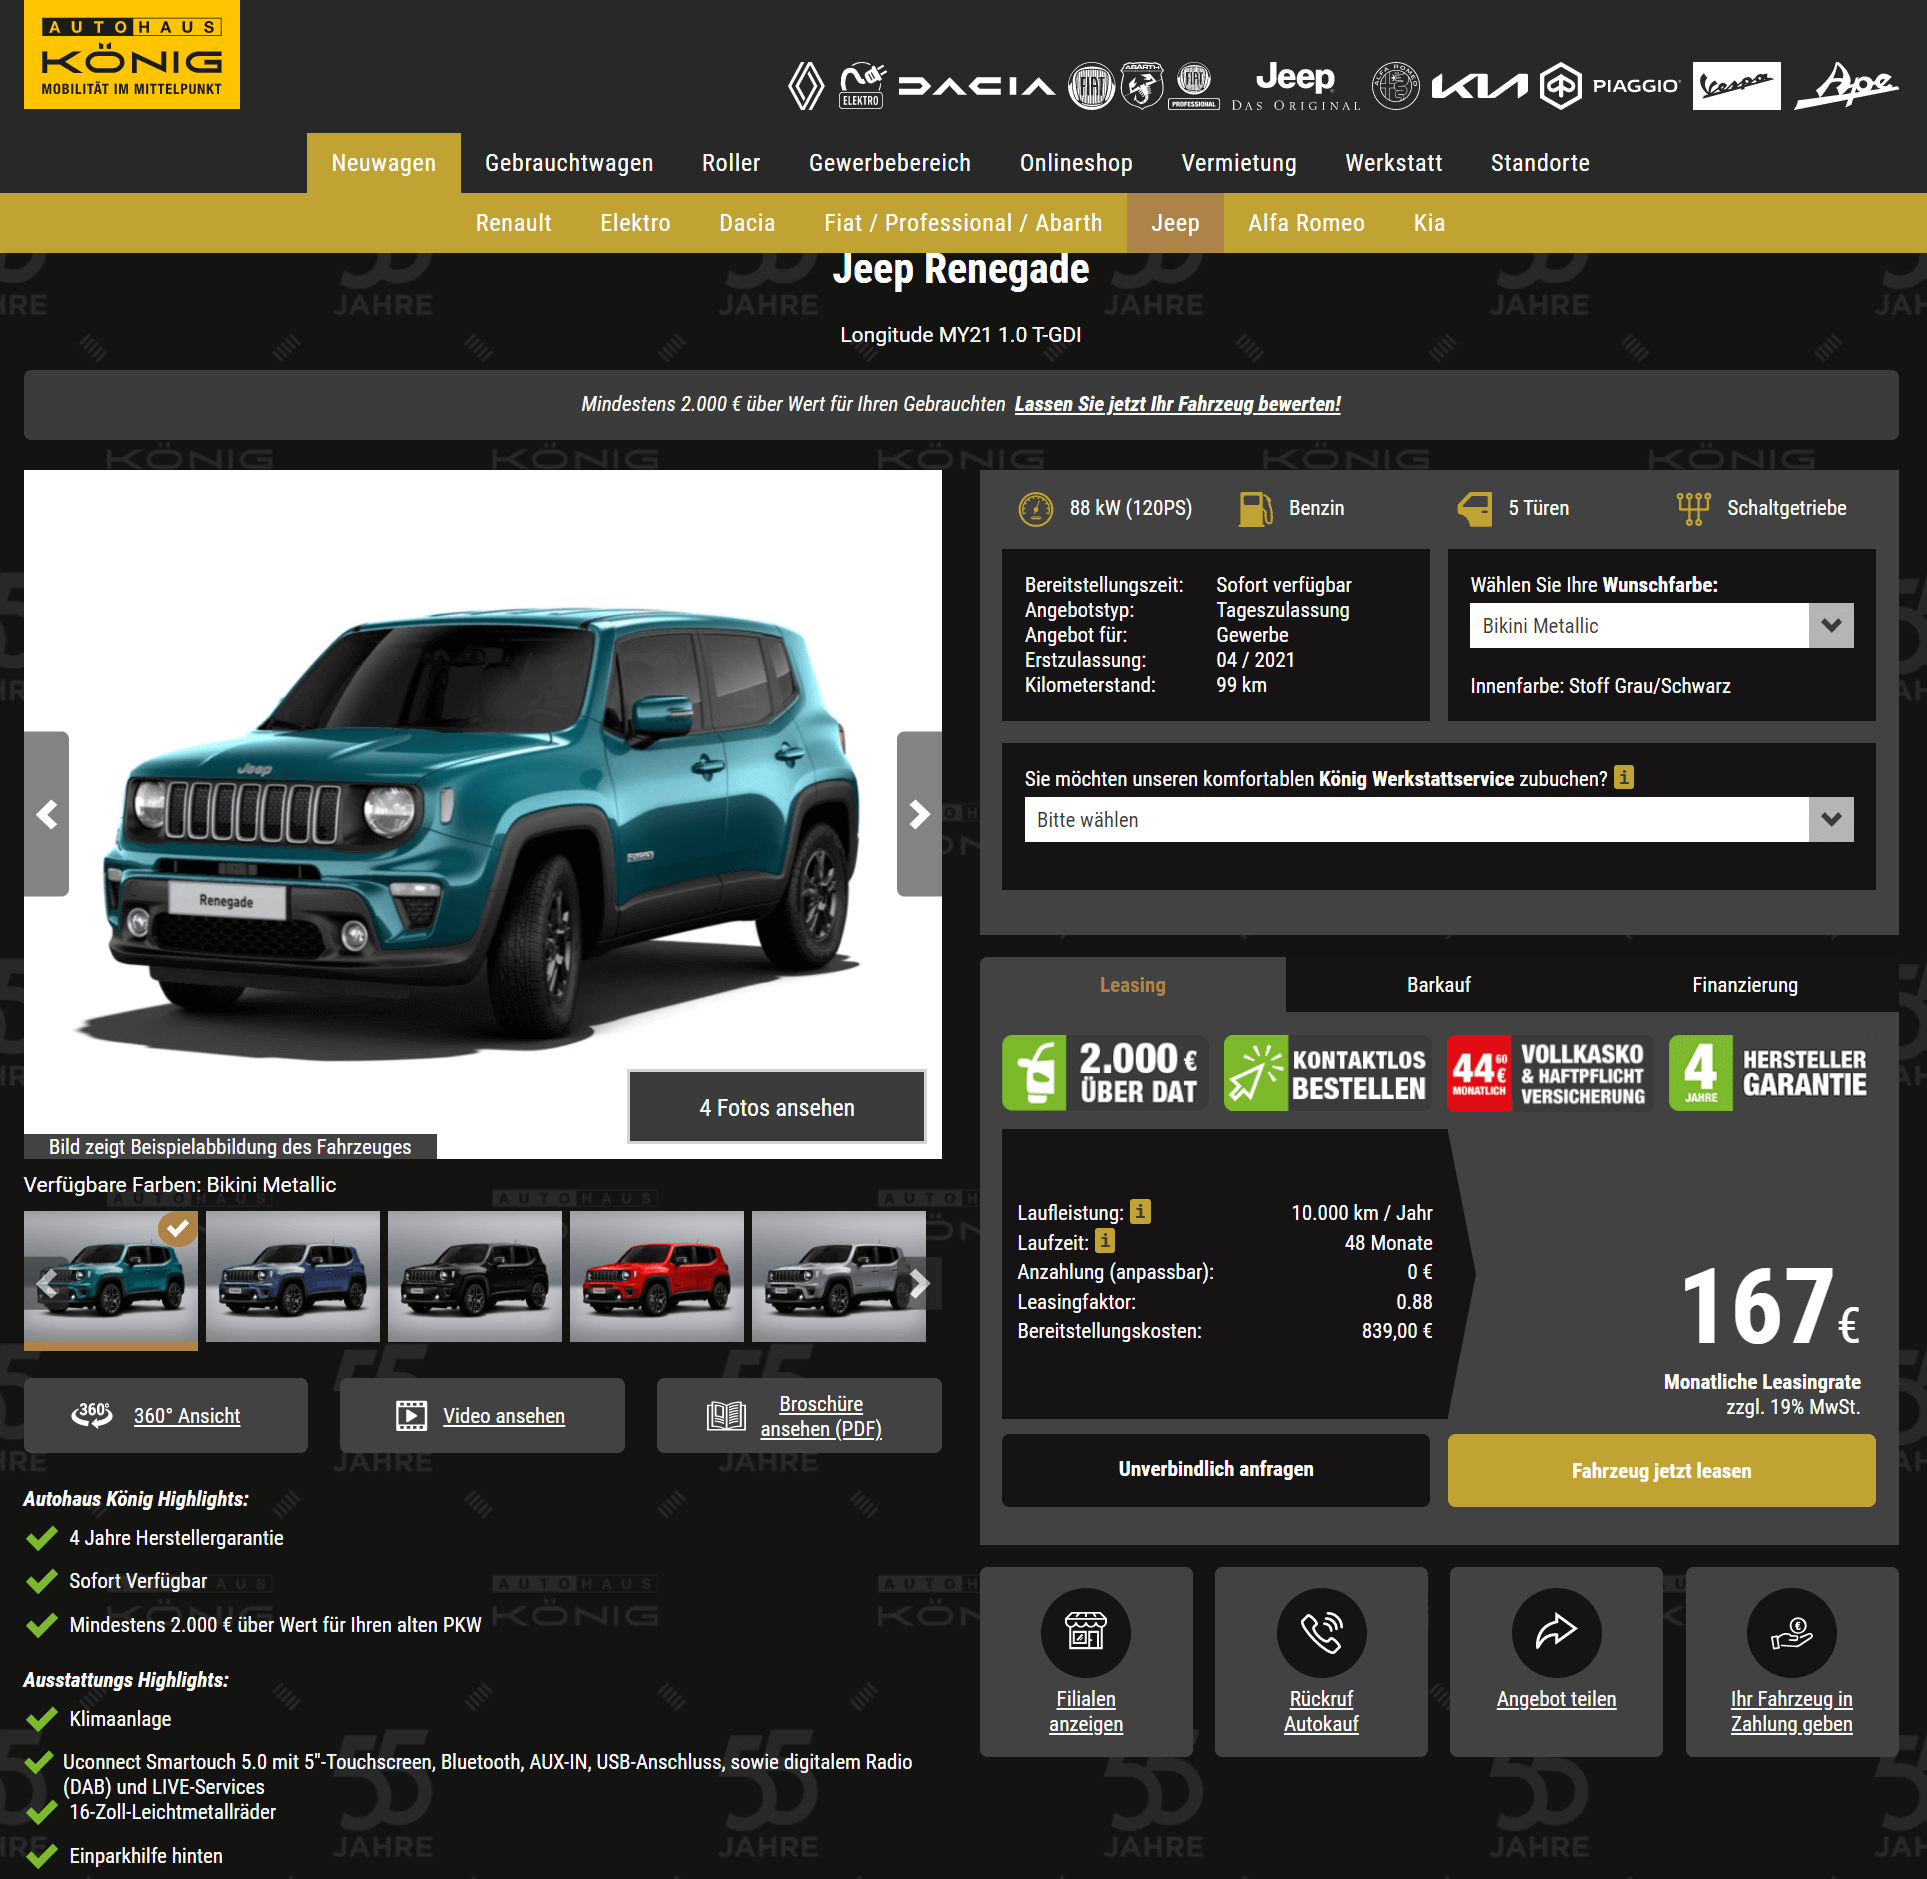Click the Werkstattservice info icon
The width and height of the screenshot is (1927, 1879).
point(1624,777)
